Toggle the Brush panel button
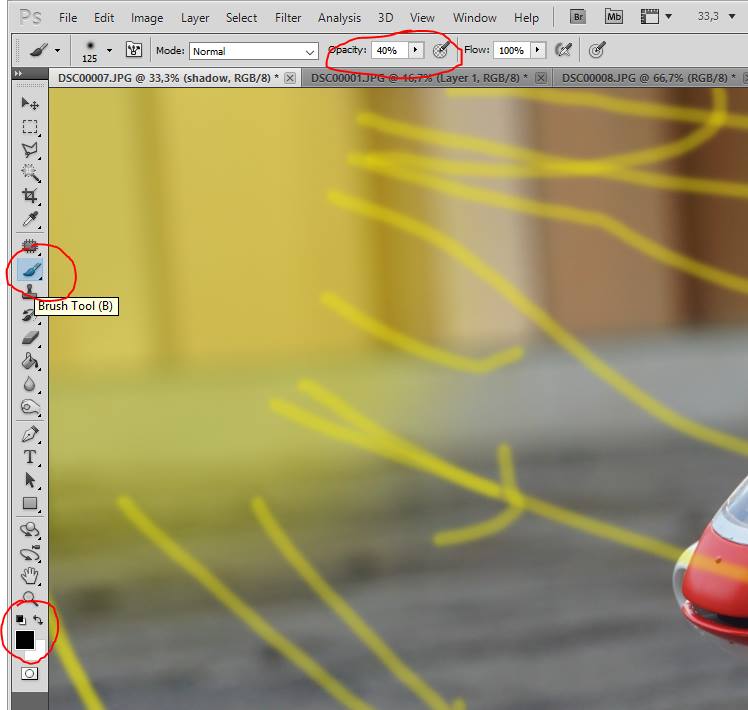748x710 pixels. (x=134, y=50)
